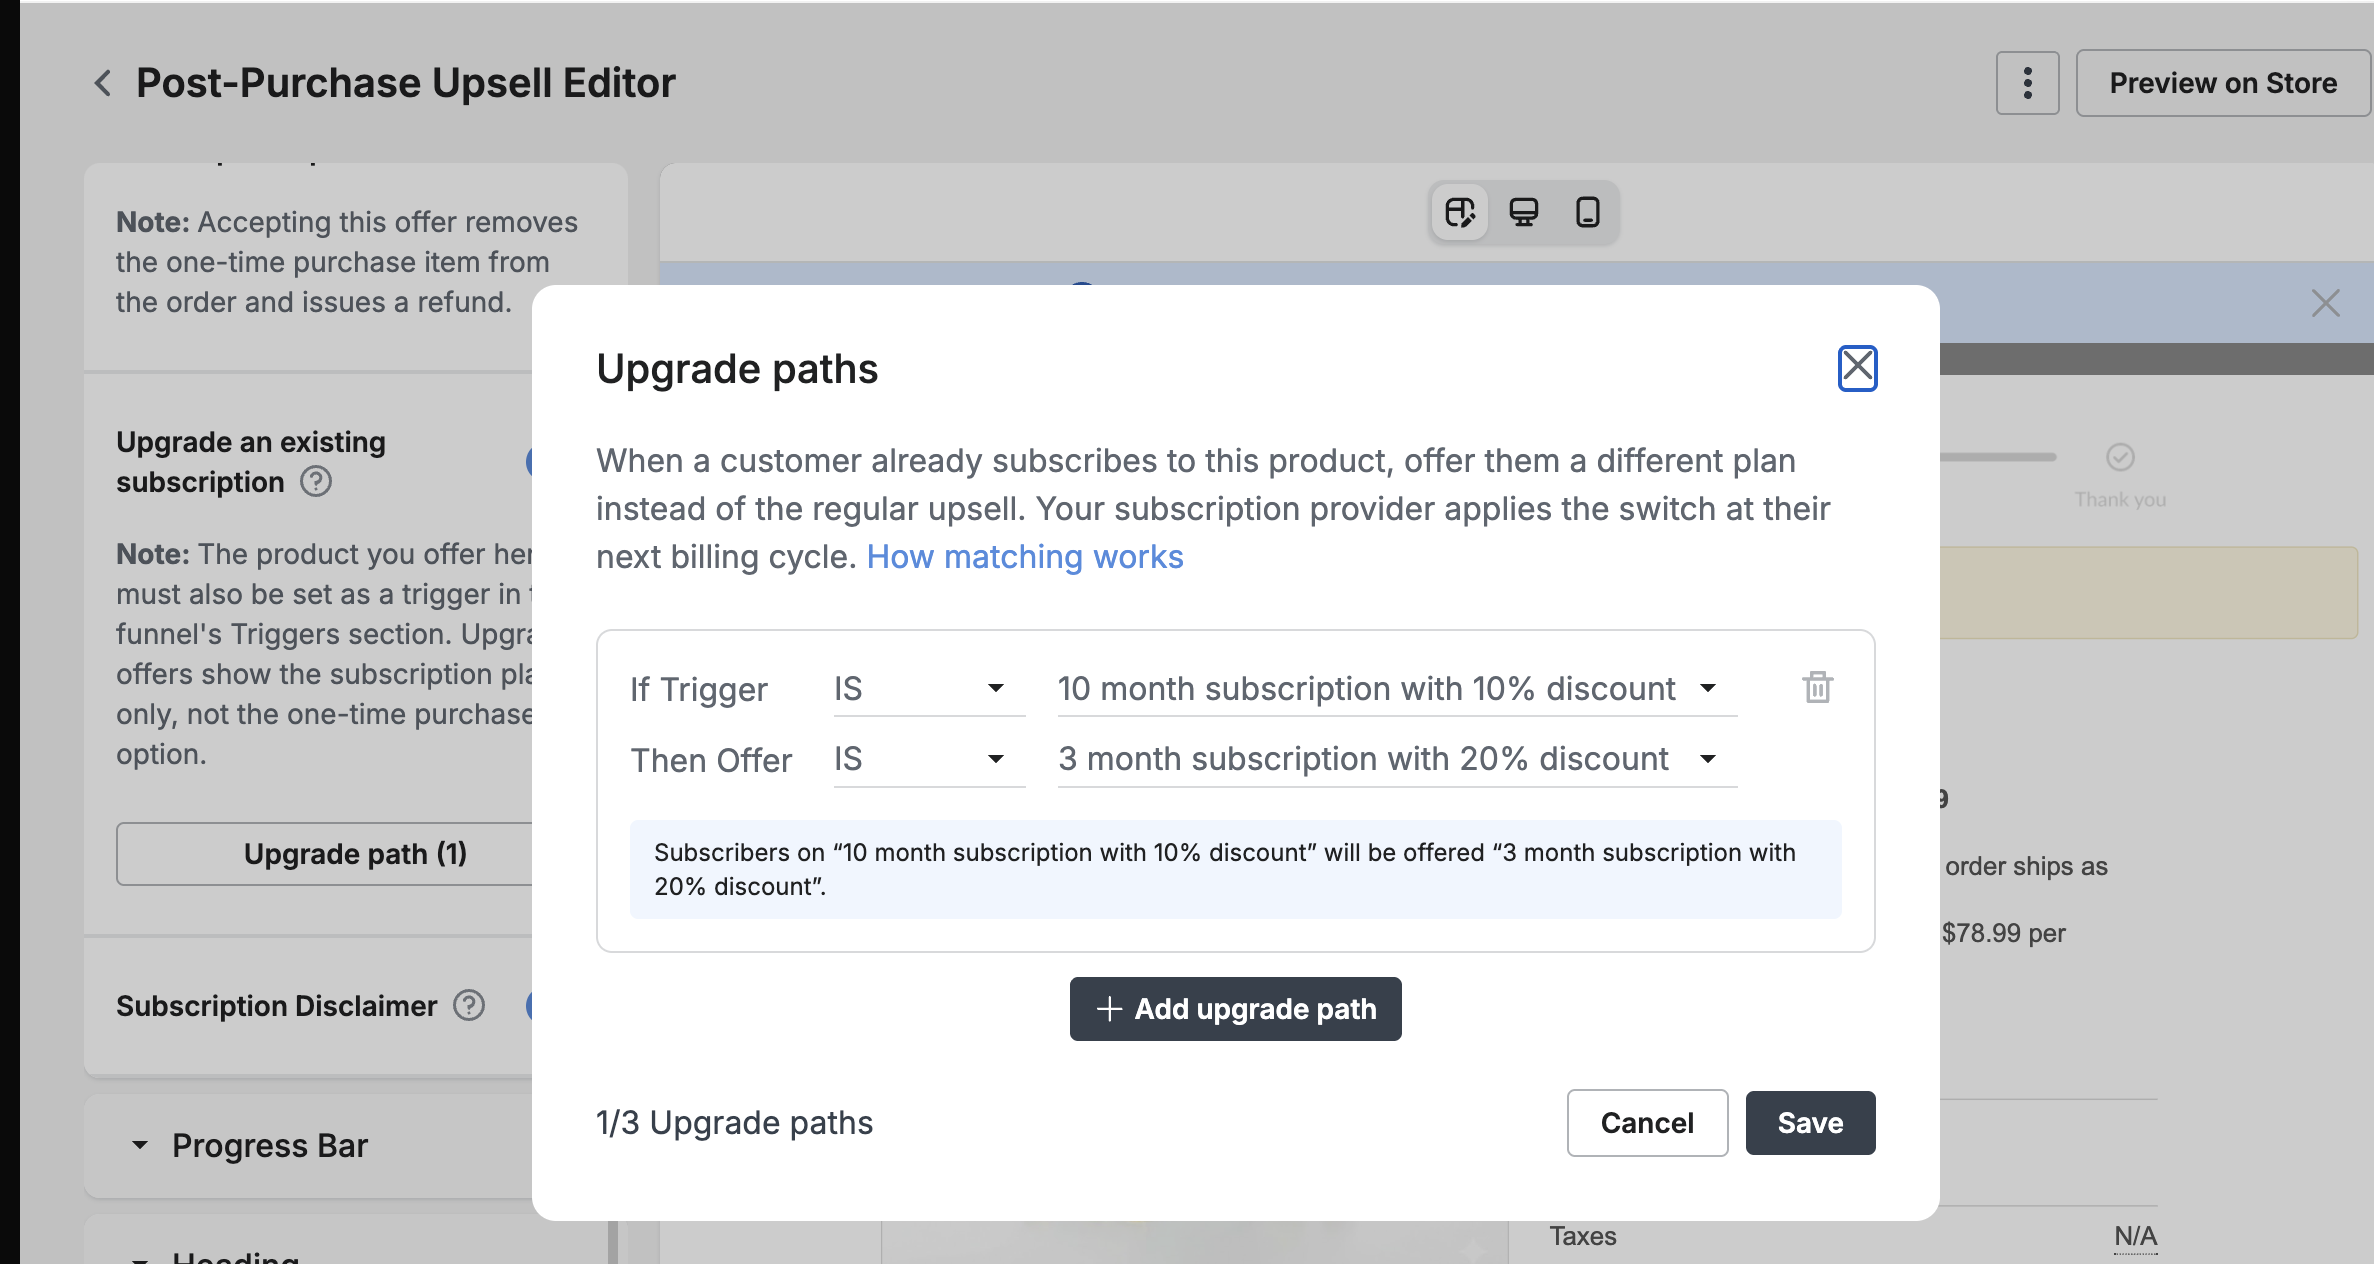Go back from Post-Purchase Upsell Editor
This screenshot has width=2374, height=1264.
(102, 83)
